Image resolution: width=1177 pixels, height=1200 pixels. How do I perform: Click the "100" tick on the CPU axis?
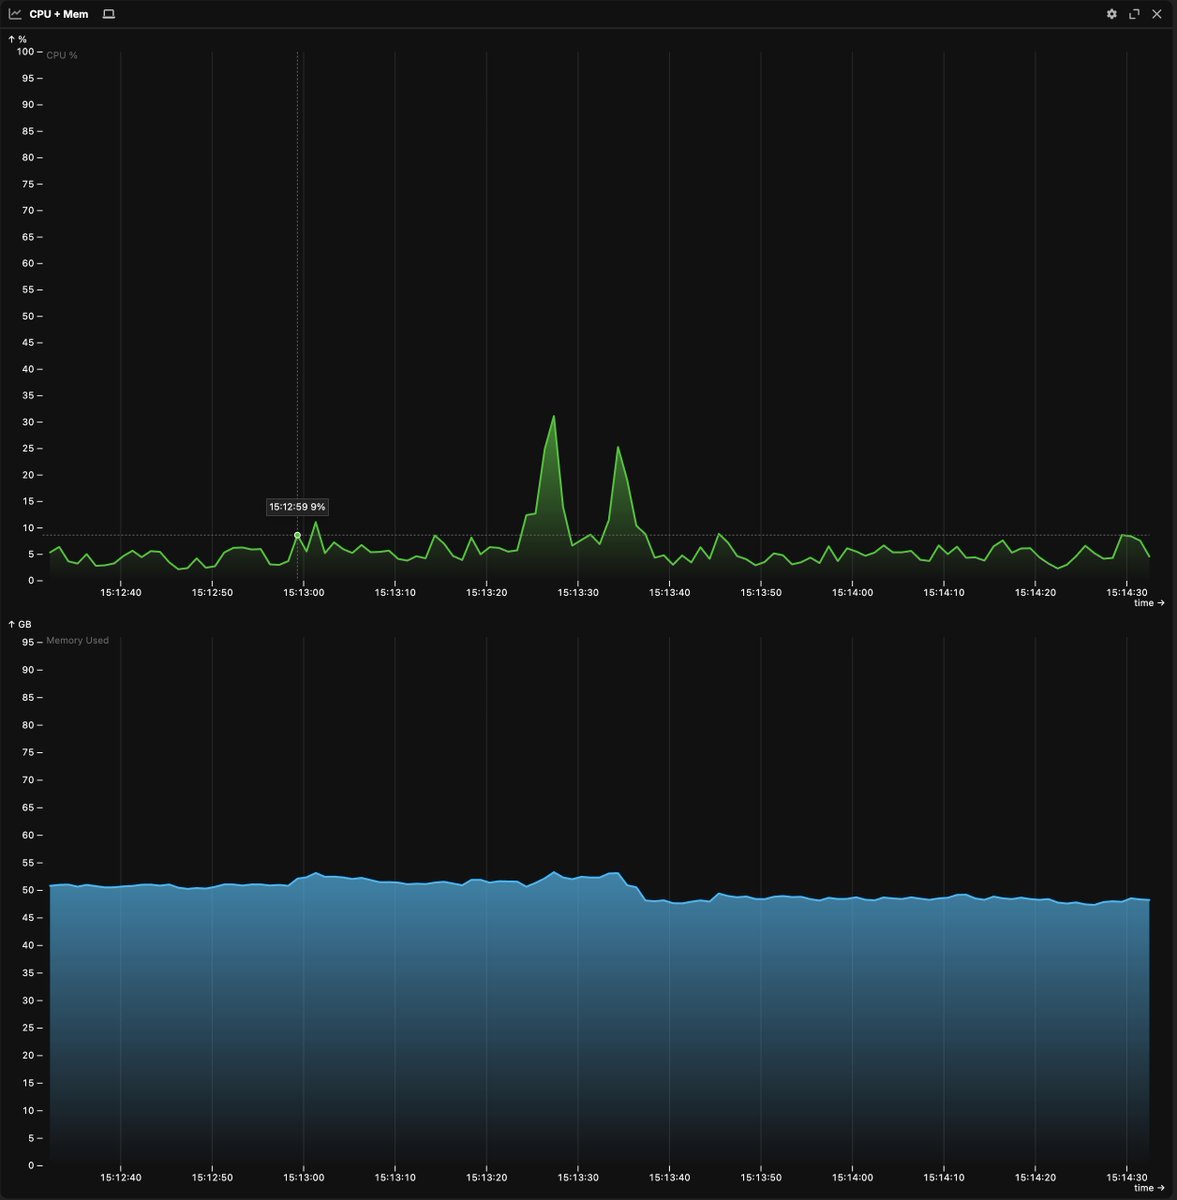tap(27, 51)
